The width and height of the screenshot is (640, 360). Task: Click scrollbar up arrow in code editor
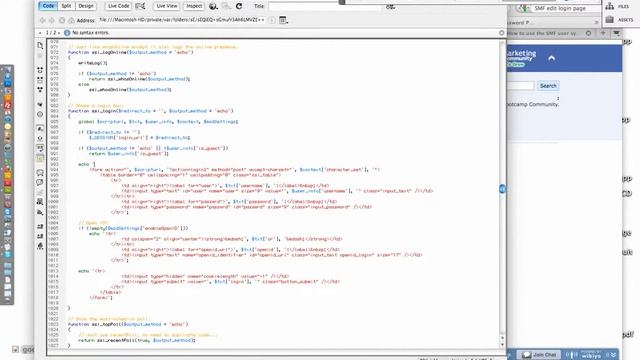point(502,338)
